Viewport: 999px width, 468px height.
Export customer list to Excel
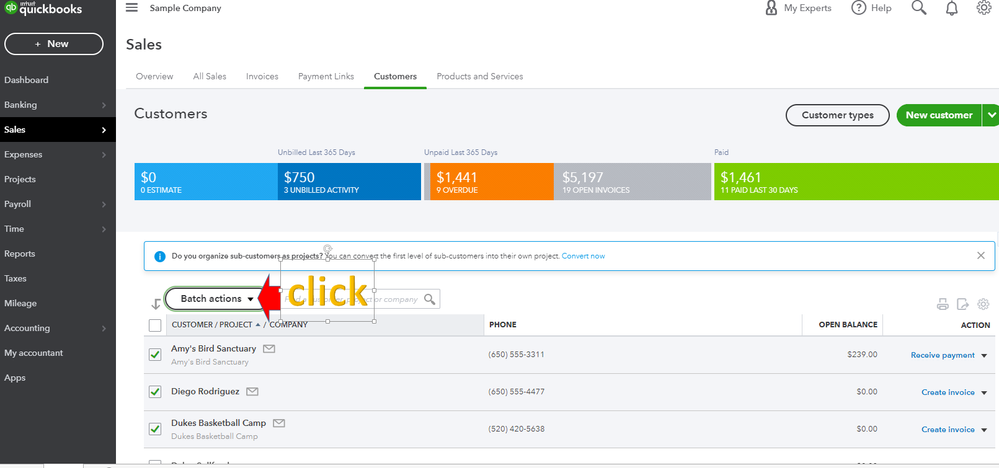(x=963, y=304)
